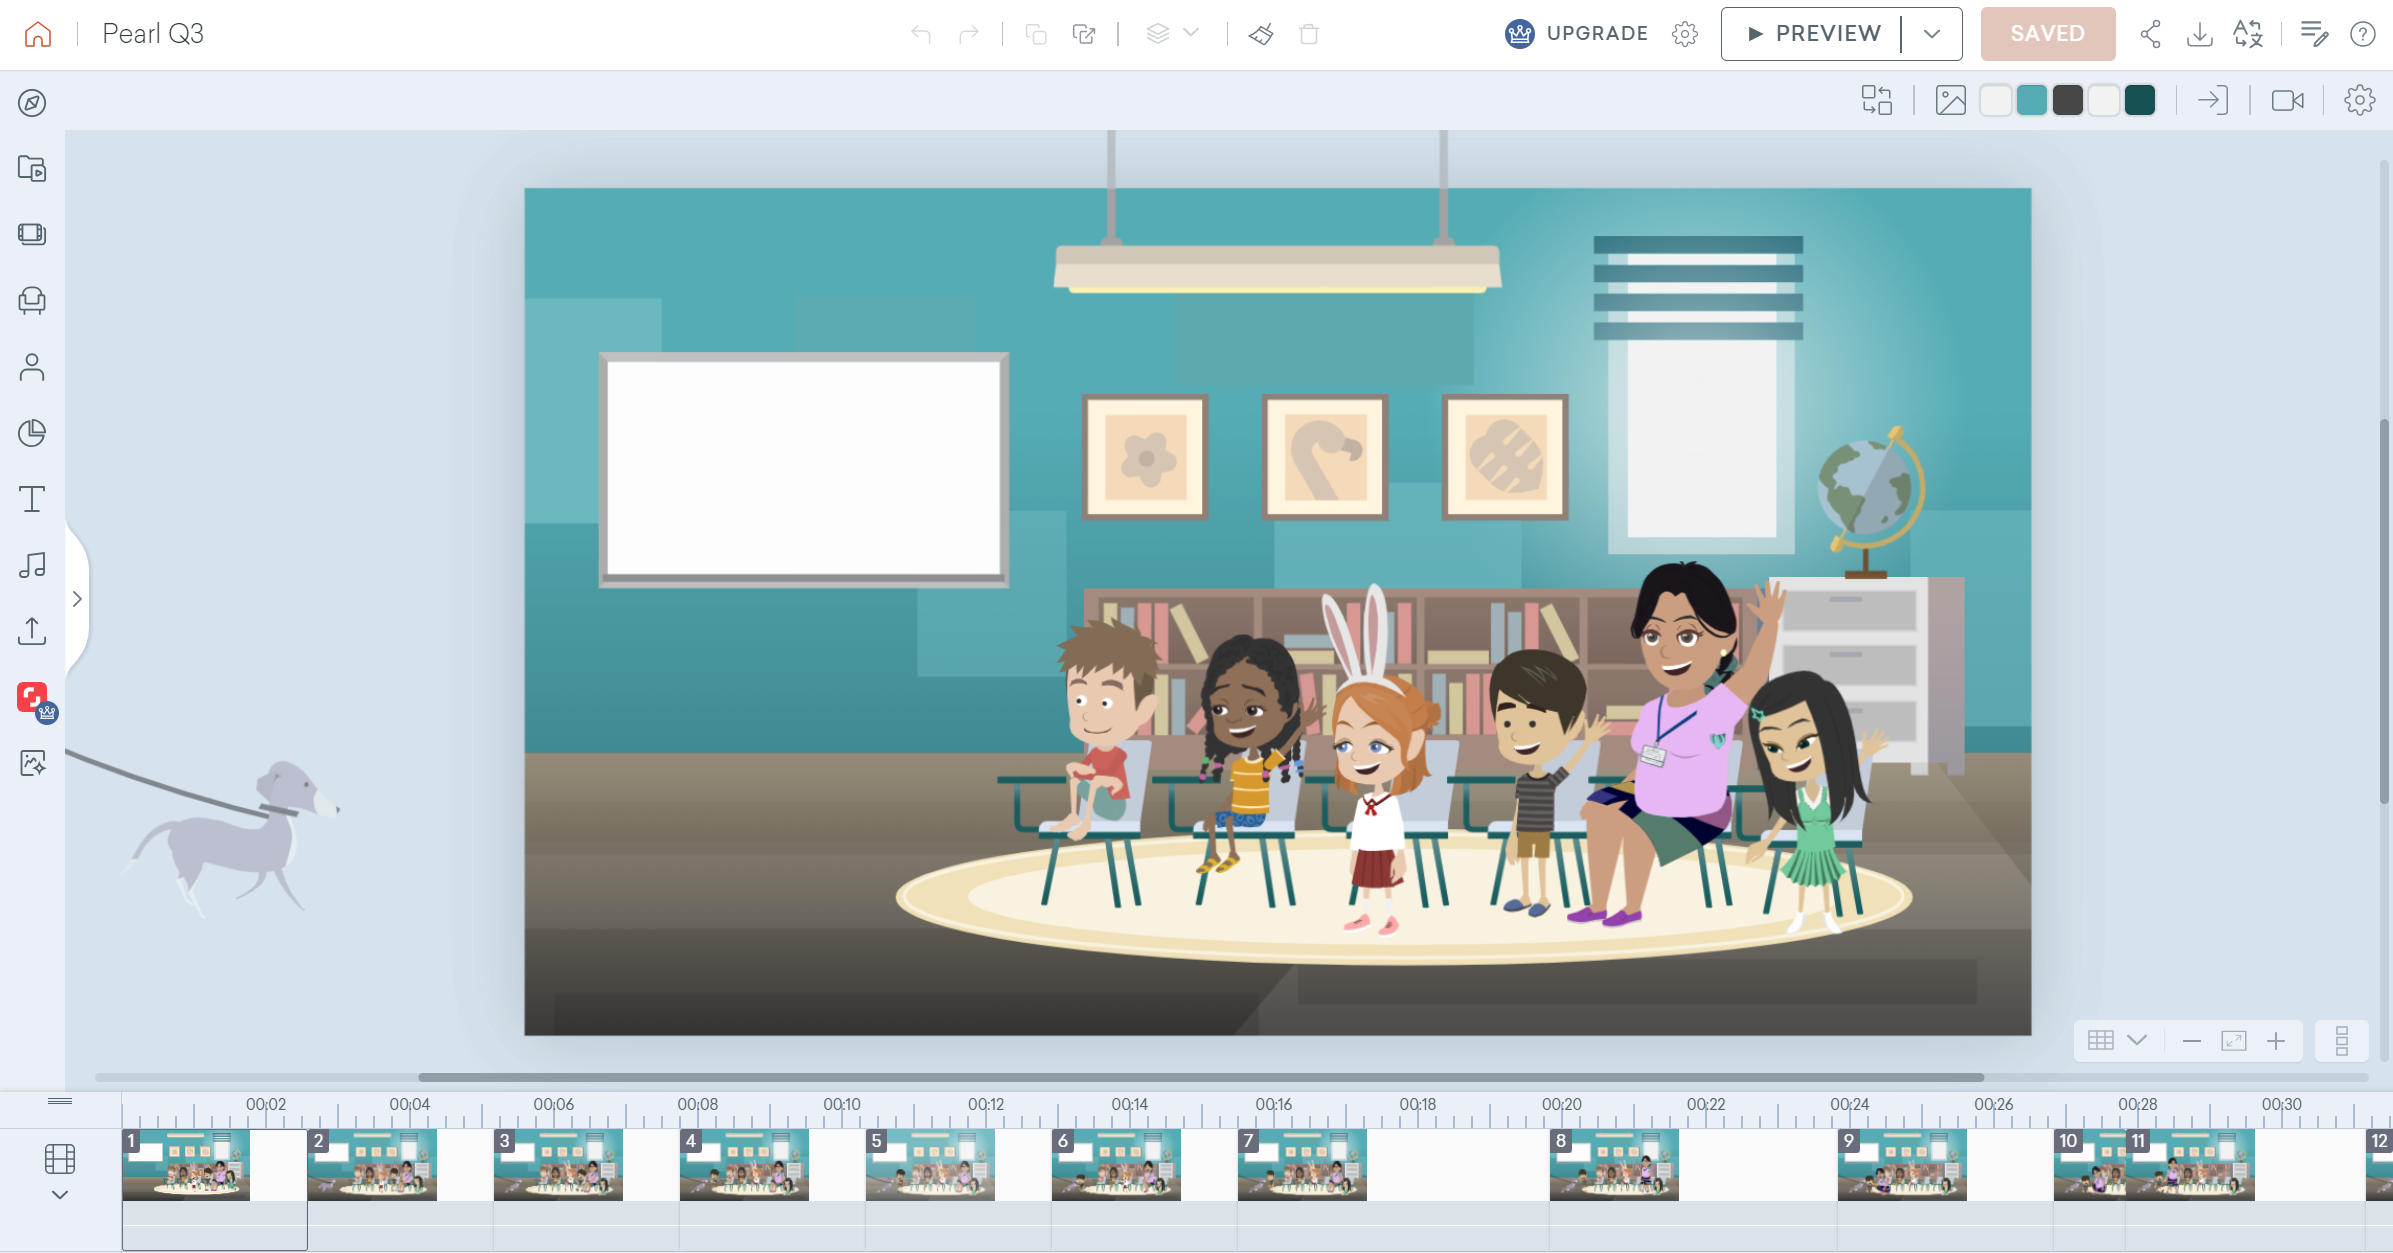Open the Charts pie icon panel
Viewport: 2393px width, 1253px height.
pyautogui.click(x=32, y=433)
